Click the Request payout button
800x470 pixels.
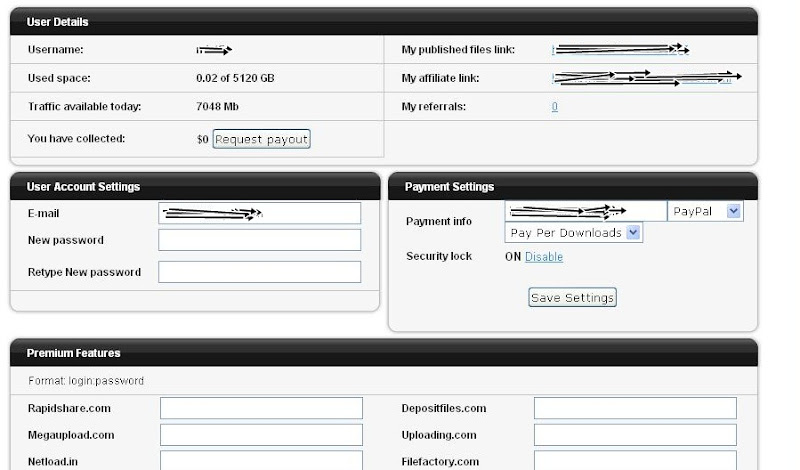(x=262, y=139)
